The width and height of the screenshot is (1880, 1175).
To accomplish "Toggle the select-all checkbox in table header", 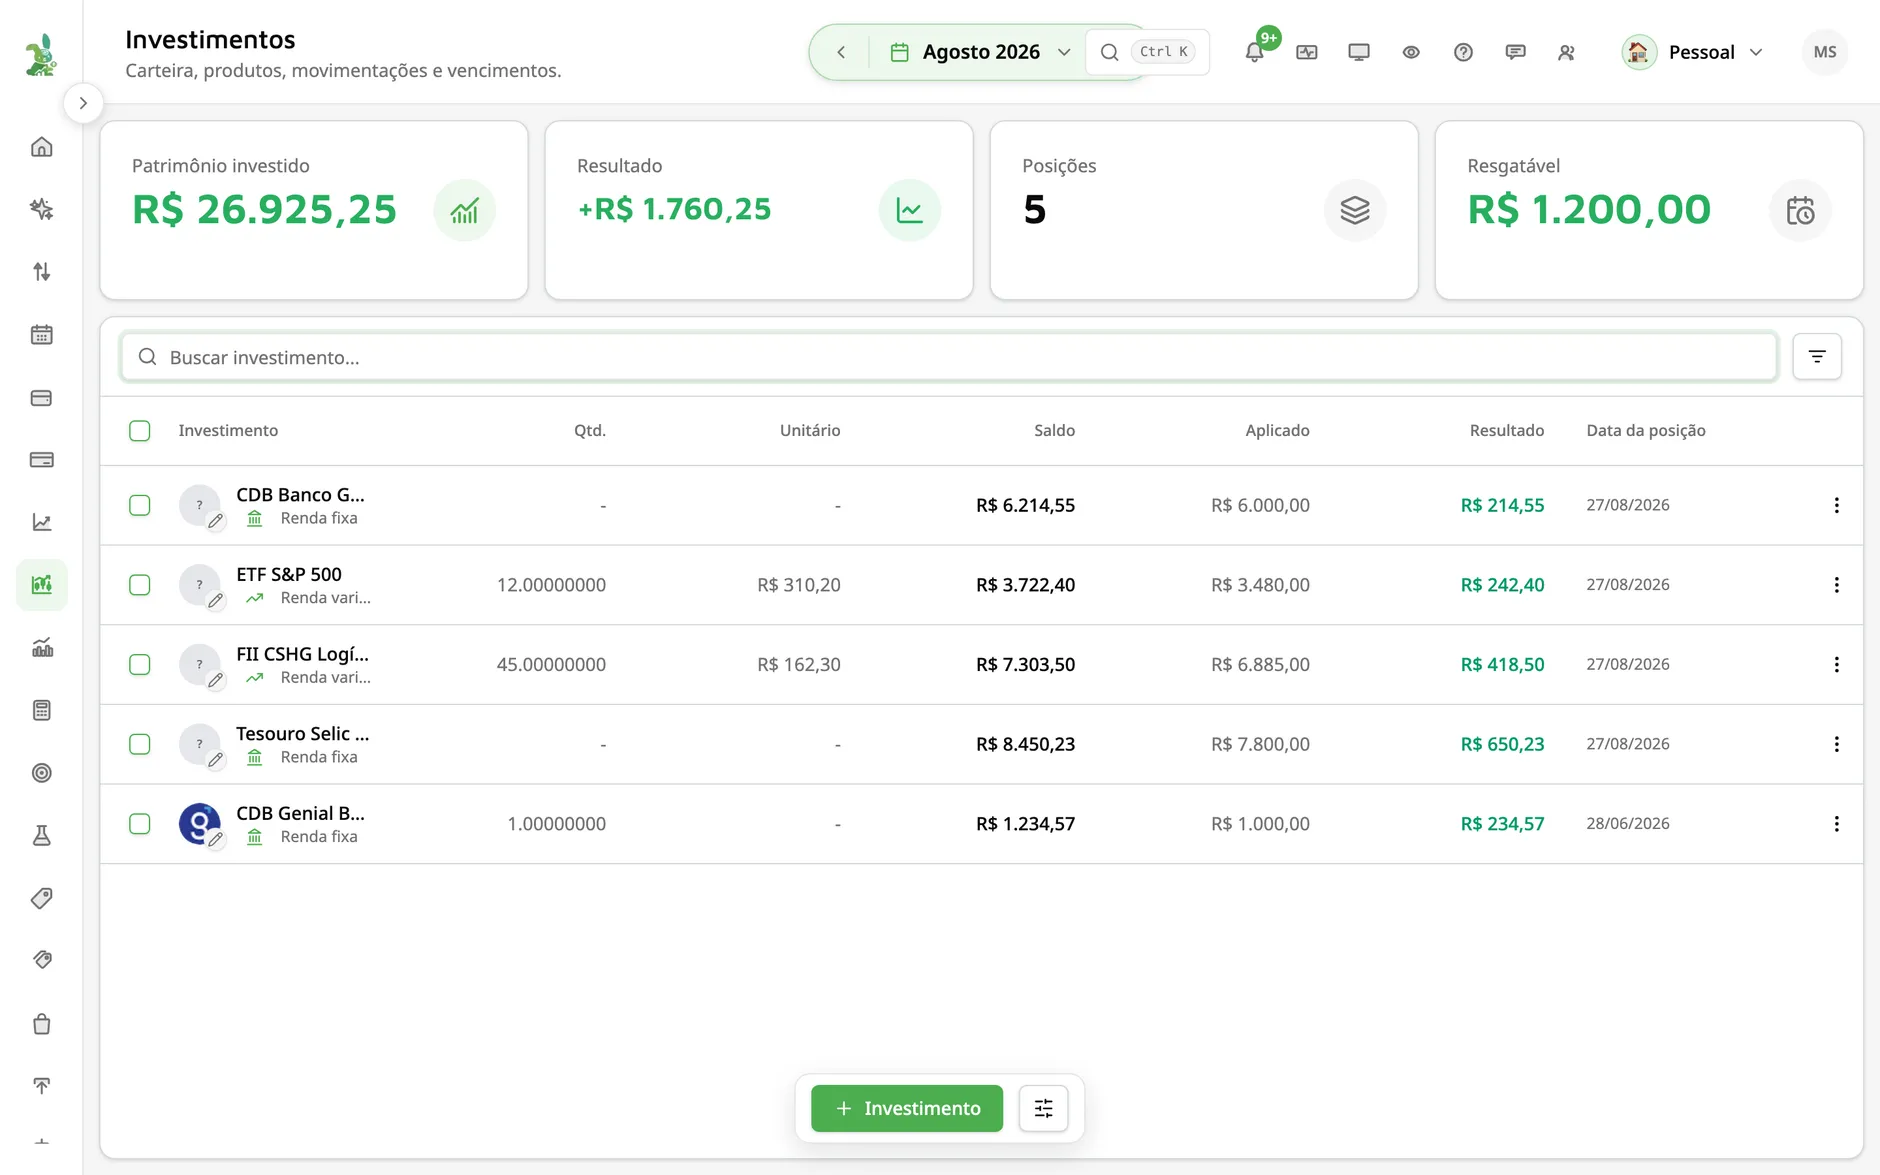I will tap(140, 431).
